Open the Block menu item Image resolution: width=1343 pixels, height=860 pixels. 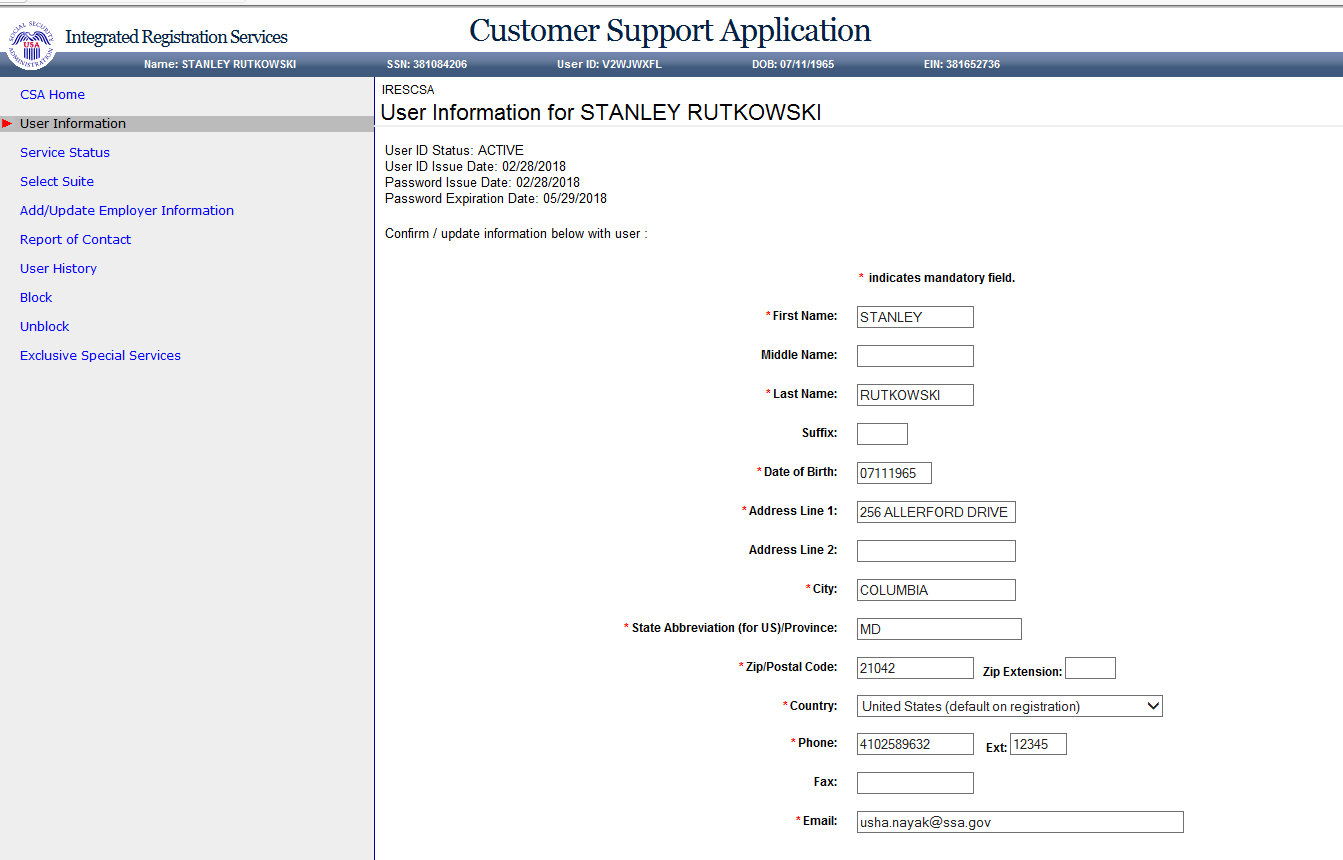36,298
